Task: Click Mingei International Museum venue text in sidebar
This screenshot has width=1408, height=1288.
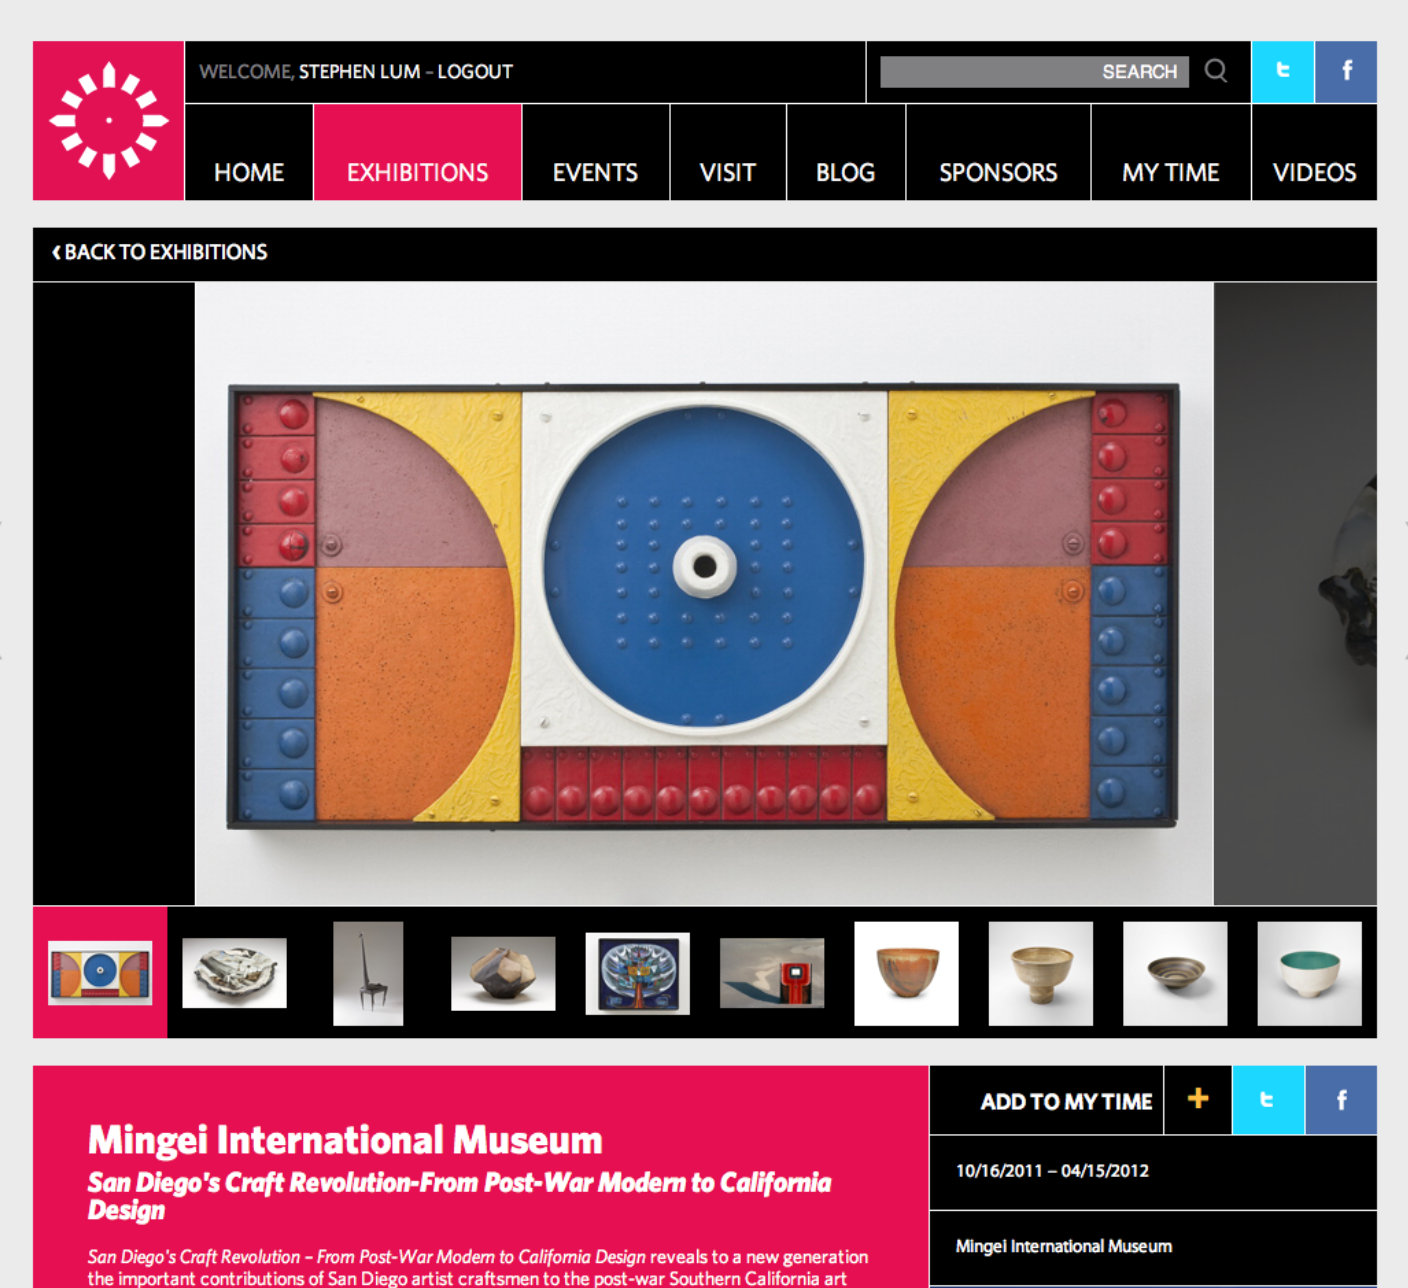Action: [1064, 1246]
